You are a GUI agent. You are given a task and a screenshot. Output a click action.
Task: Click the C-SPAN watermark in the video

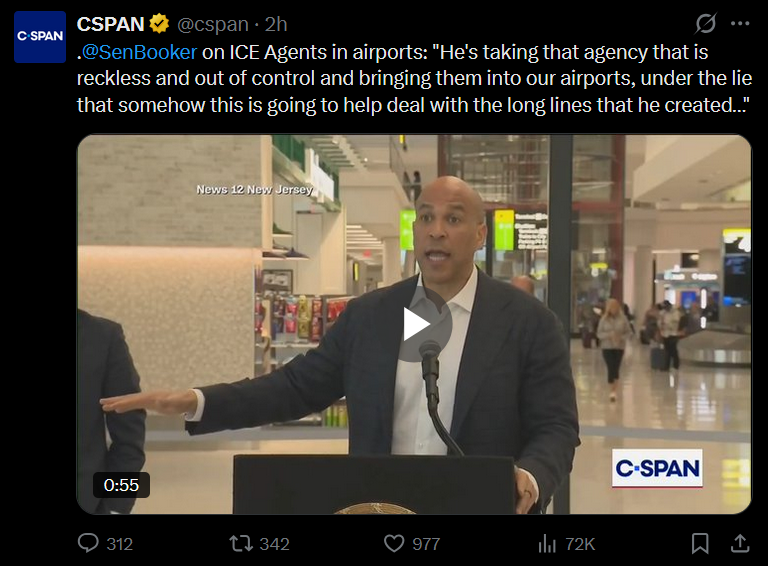click(657, 469)
